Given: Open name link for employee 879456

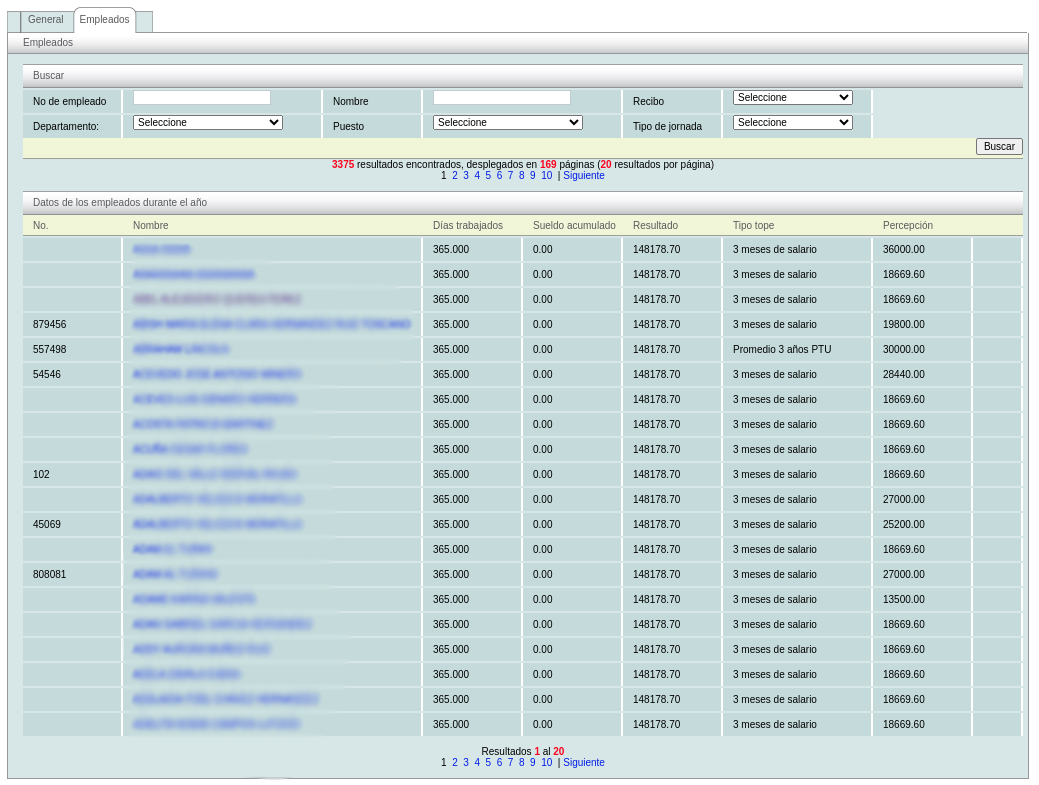Looking at the screenshot, I should (271, 325).
